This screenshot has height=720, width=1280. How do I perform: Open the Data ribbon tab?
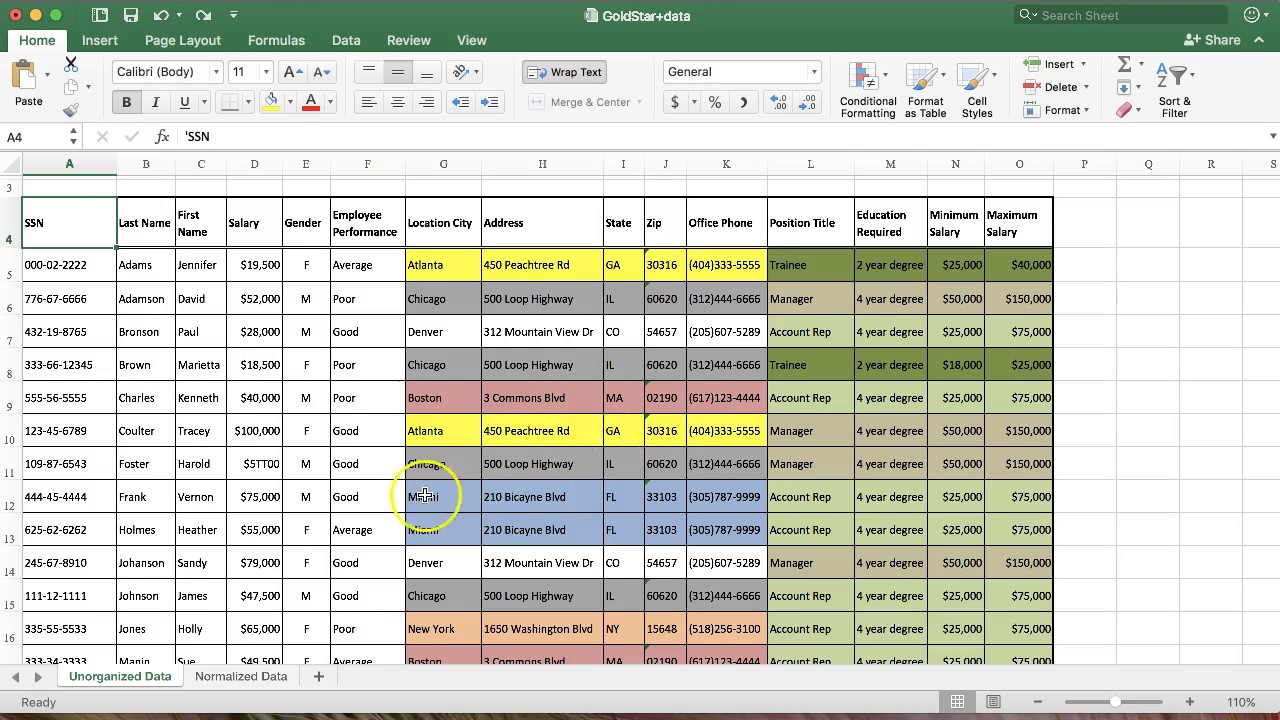(346, 40)
